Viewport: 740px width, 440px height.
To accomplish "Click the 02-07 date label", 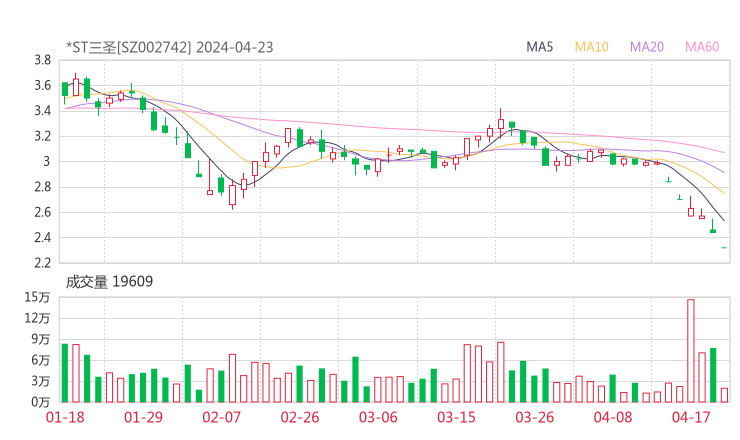I will coord(222,417).
